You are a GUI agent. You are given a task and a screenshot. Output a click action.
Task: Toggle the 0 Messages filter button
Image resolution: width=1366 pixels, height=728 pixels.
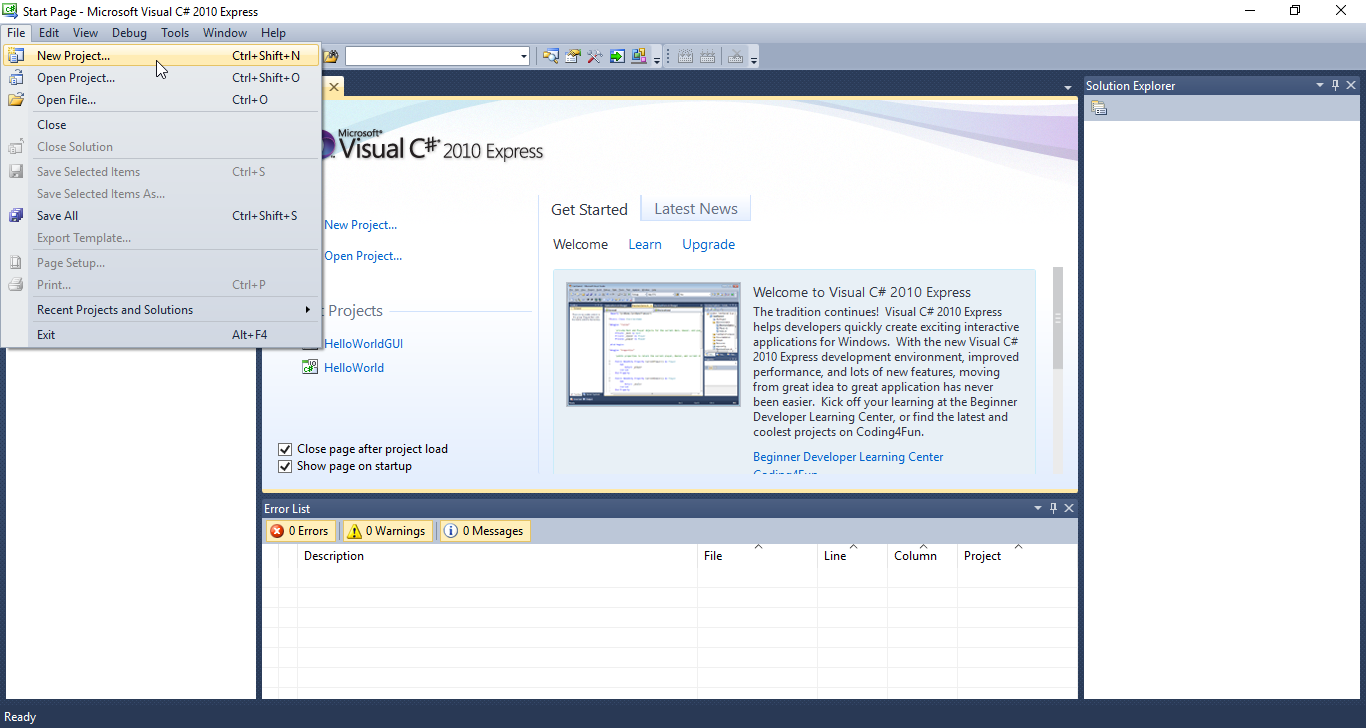click(484, 531)
